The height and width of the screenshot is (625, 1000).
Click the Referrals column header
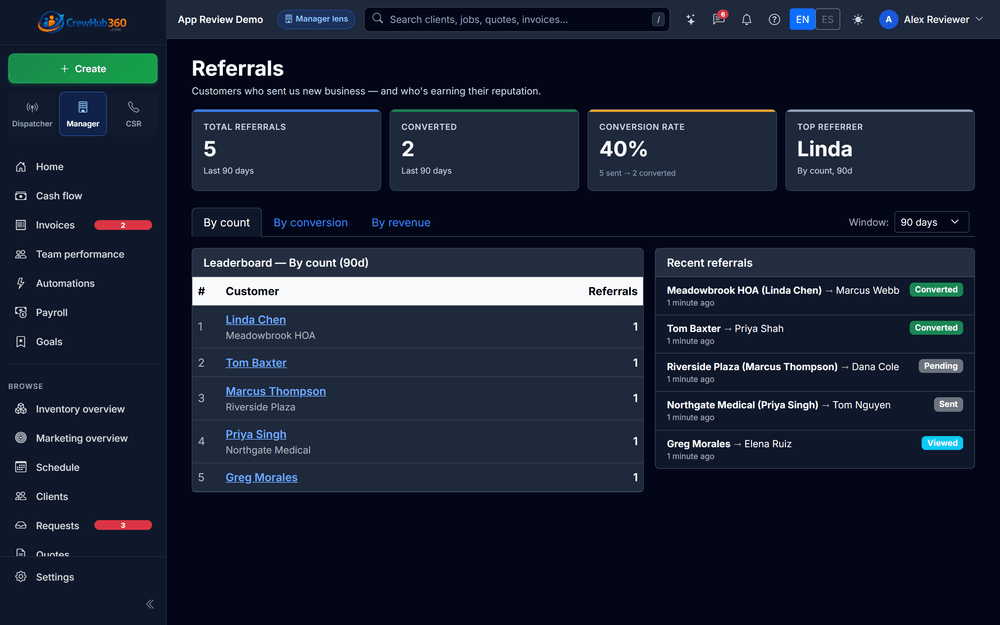[612, 291]
